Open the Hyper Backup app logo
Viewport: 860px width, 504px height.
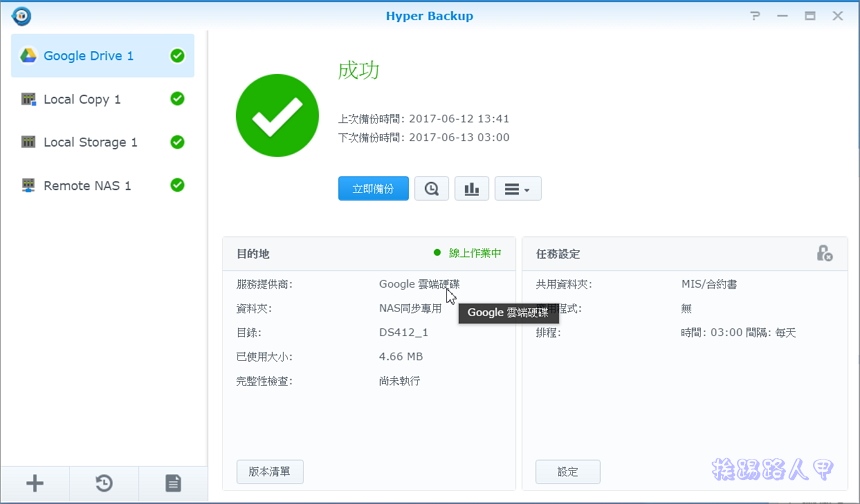pos(21,16)
